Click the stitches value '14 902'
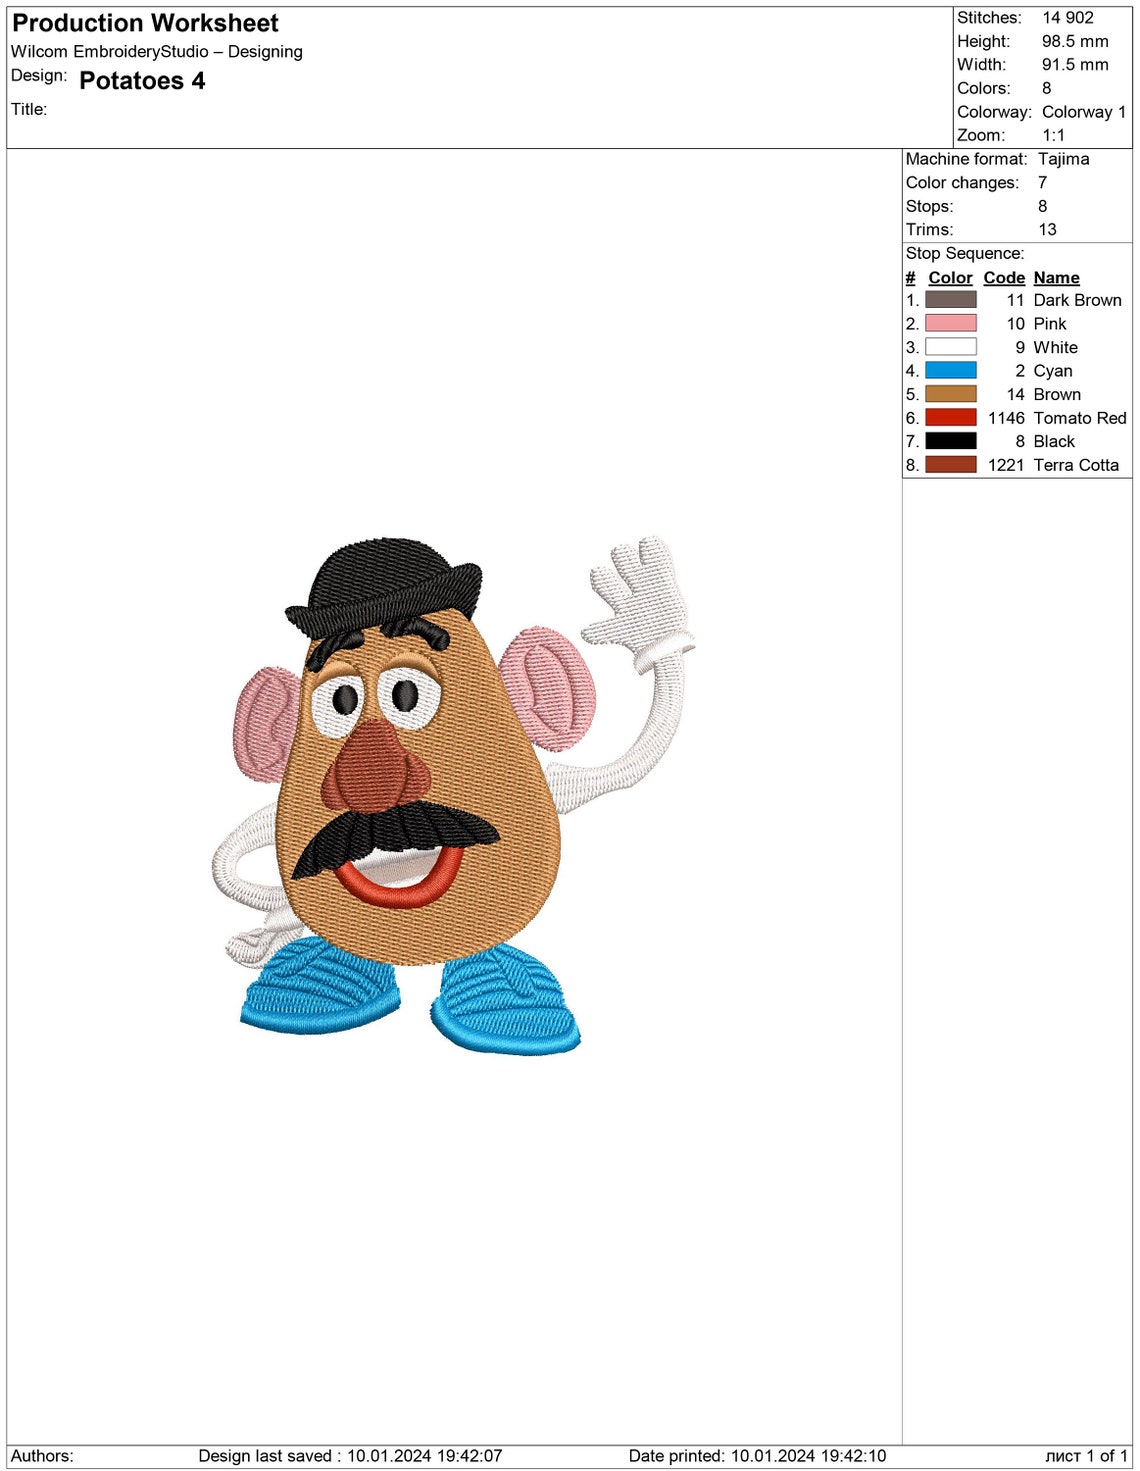Viewport: 1140px width, 1471px height. tap(1068, 18)
